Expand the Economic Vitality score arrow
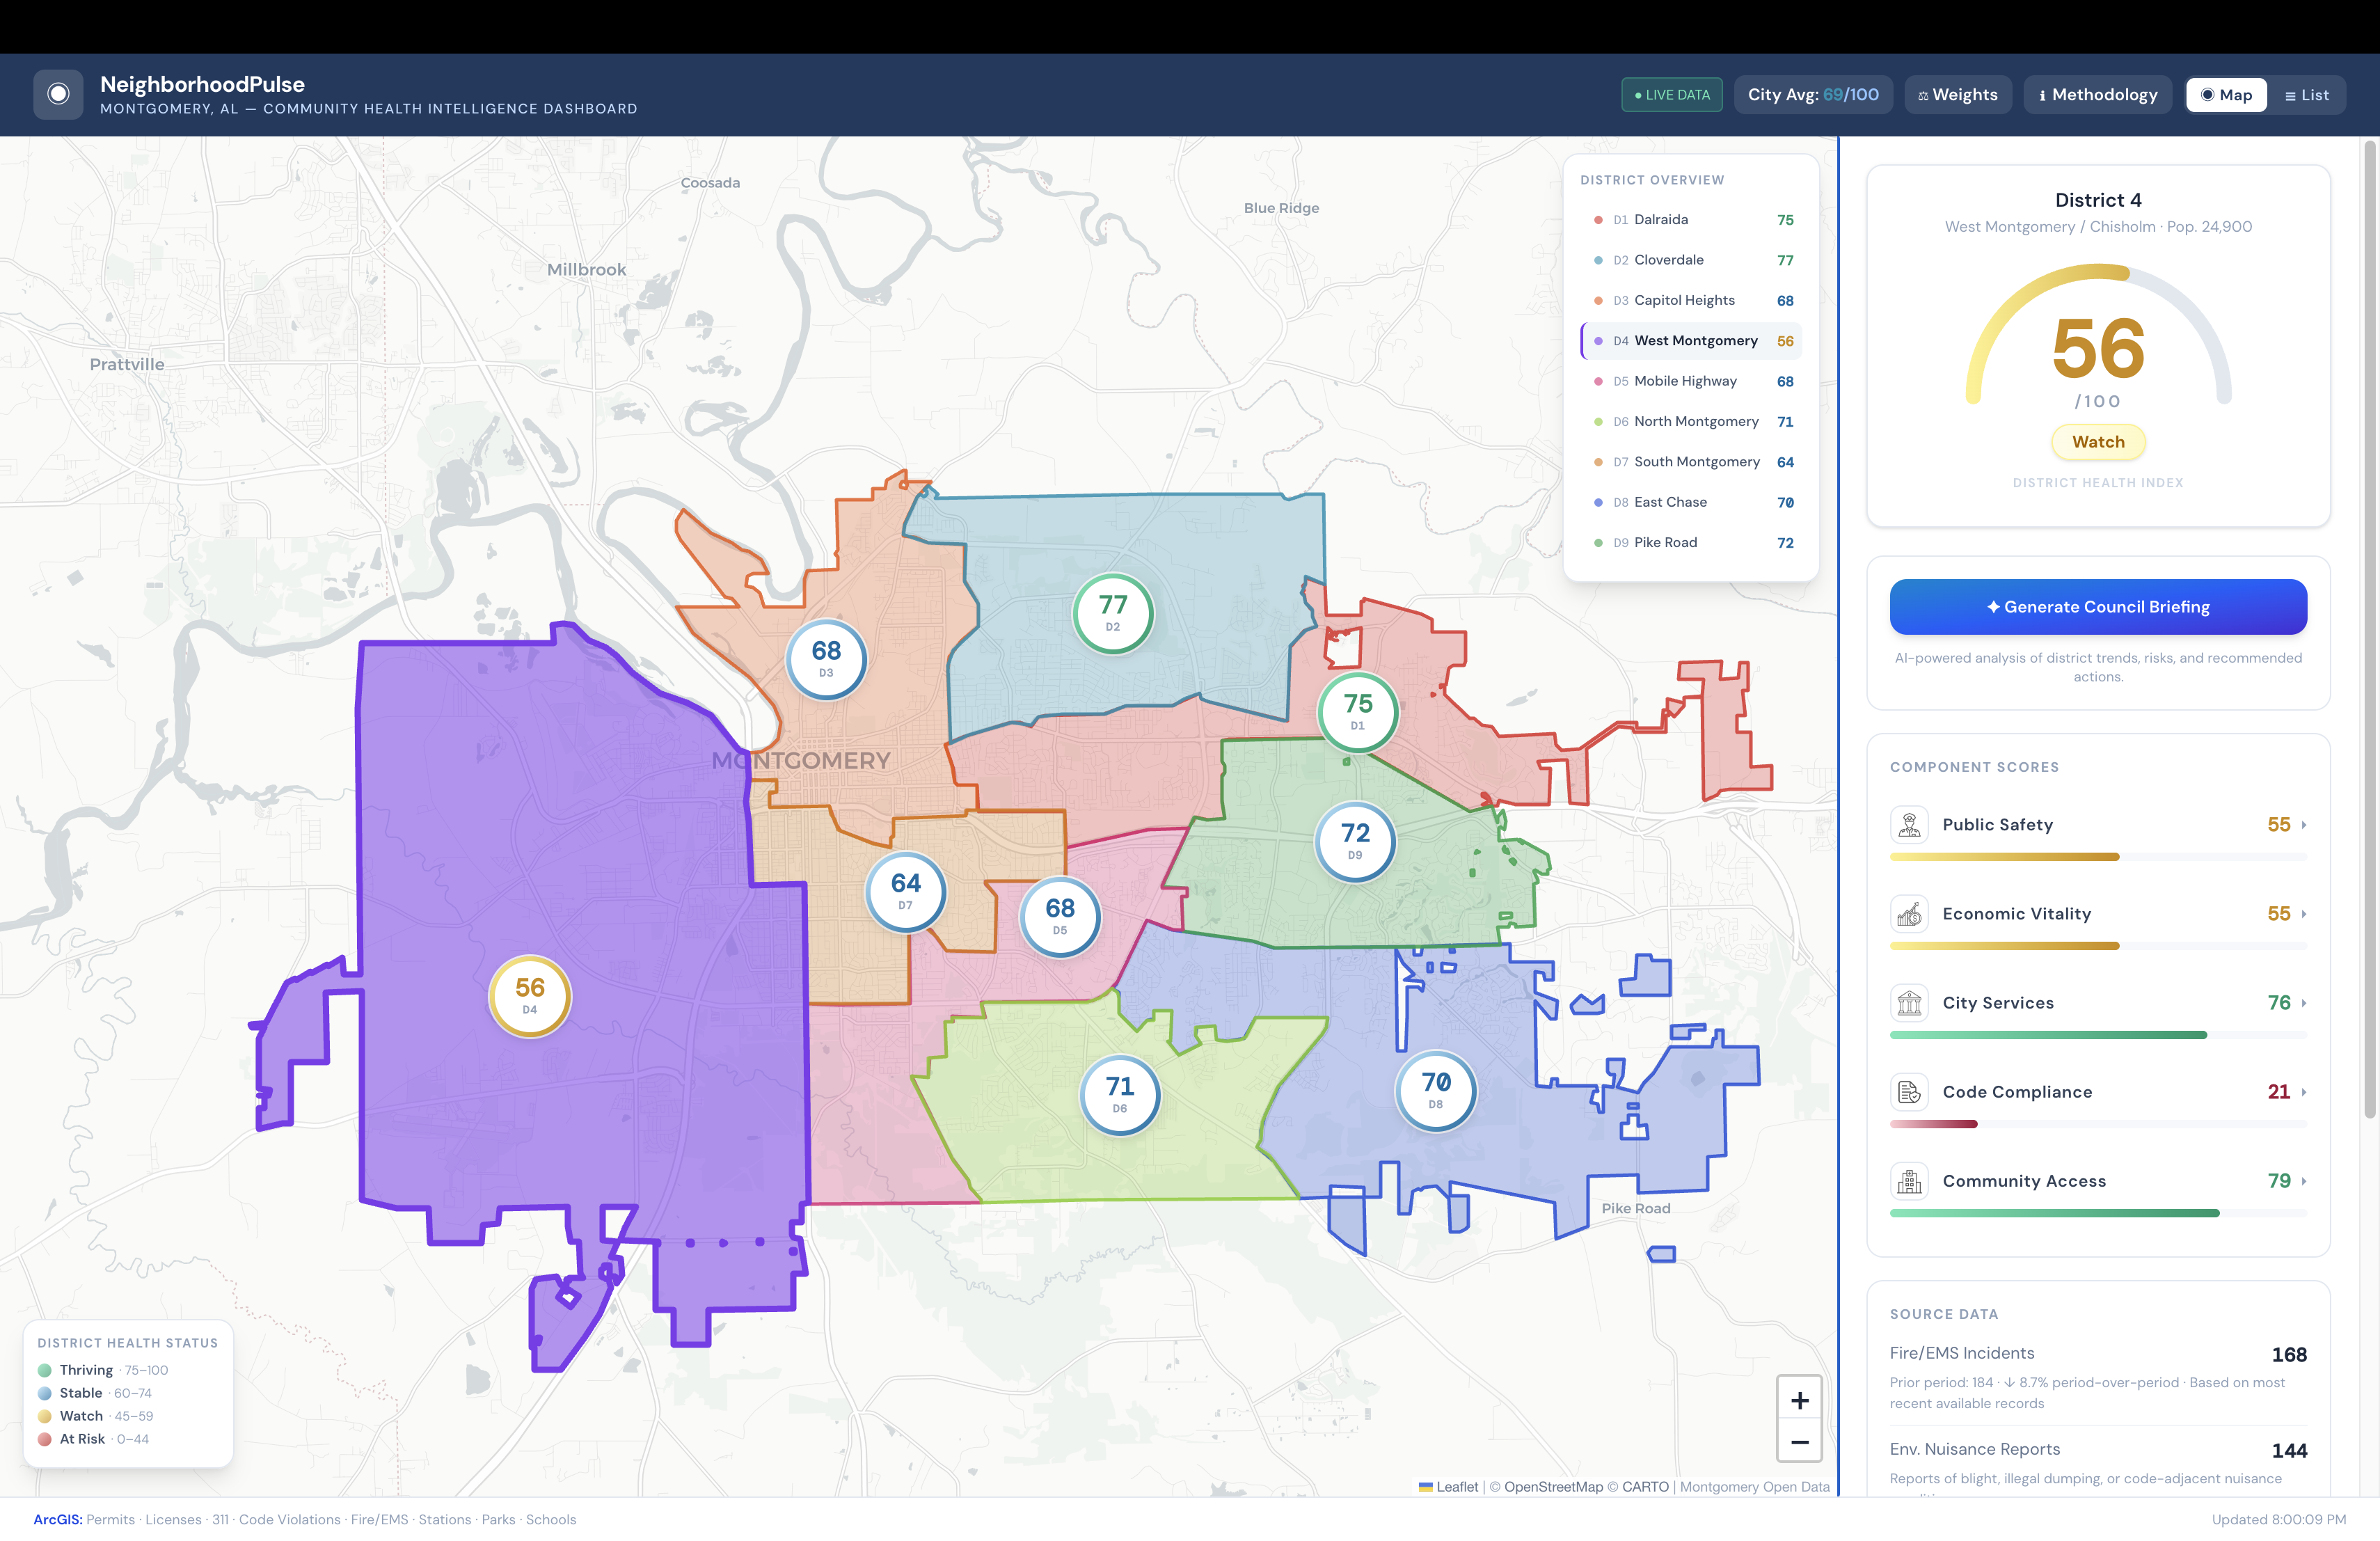The height and width of the screenshot is (1541, 2380). 2304,914
